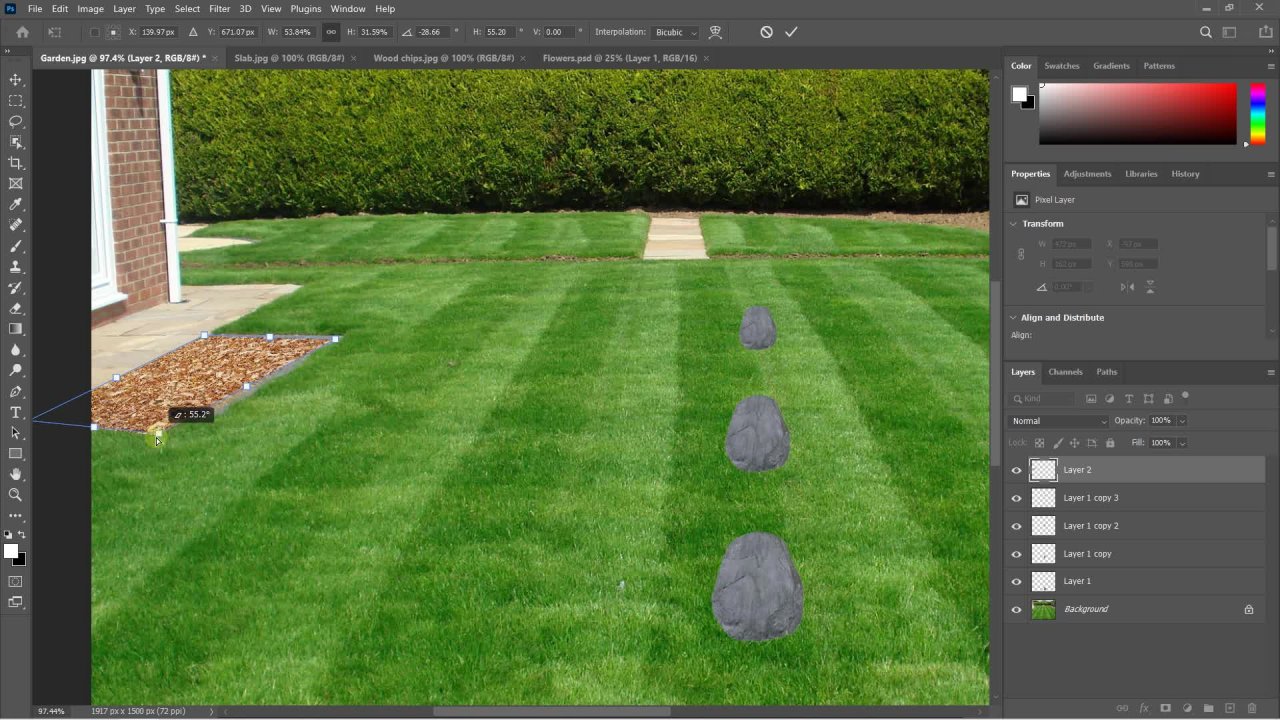Open the Normal blend mode dropdown
The image size is (1280, 720).
pyautogui.click(x=1058, y=421)
